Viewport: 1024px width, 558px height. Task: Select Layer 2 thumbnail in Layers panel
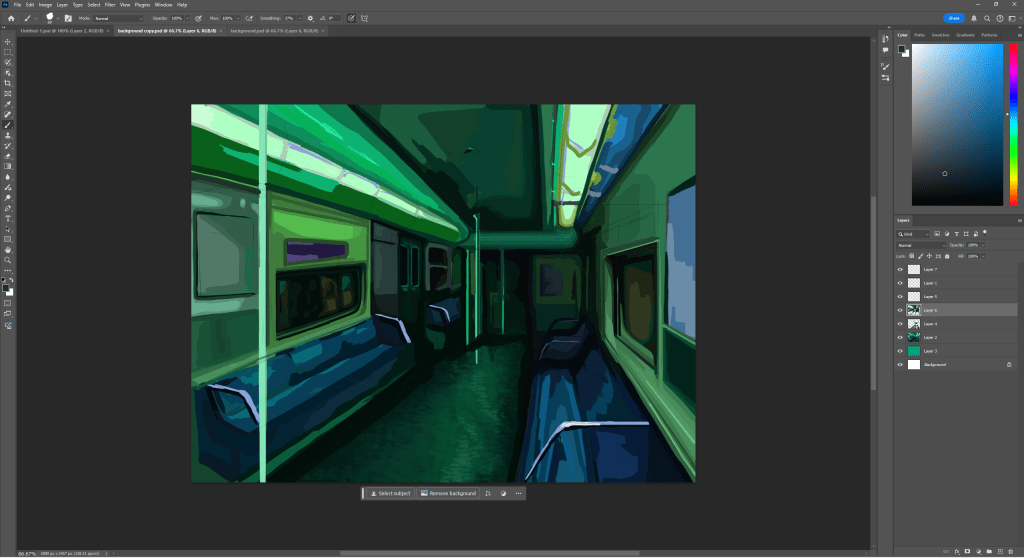pos(914,338)
